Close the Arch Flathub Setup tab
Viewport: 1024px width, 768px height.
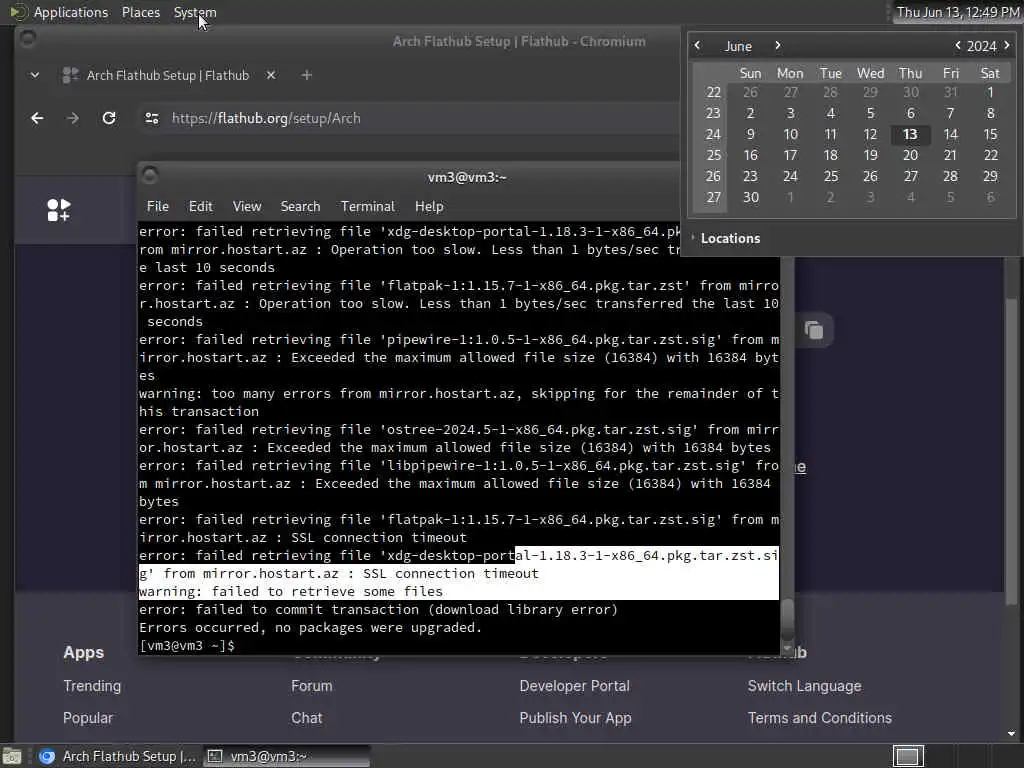(x=270, y=75)
